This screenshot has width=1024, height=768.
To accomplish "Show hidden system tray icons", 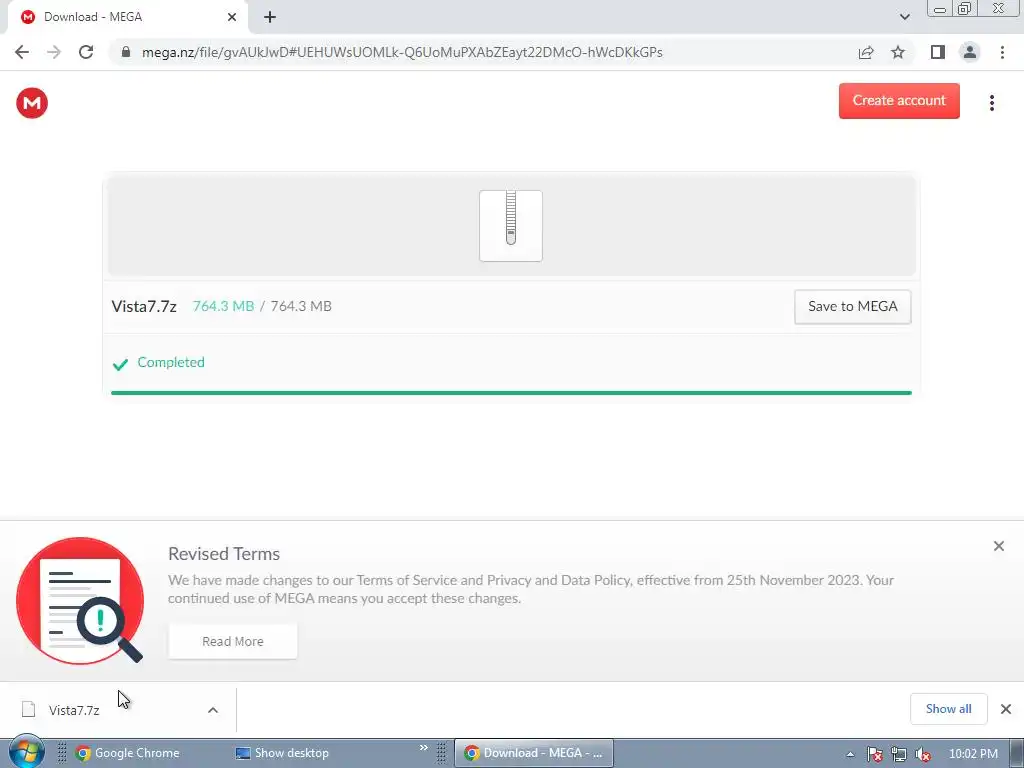I will [850, 754].
